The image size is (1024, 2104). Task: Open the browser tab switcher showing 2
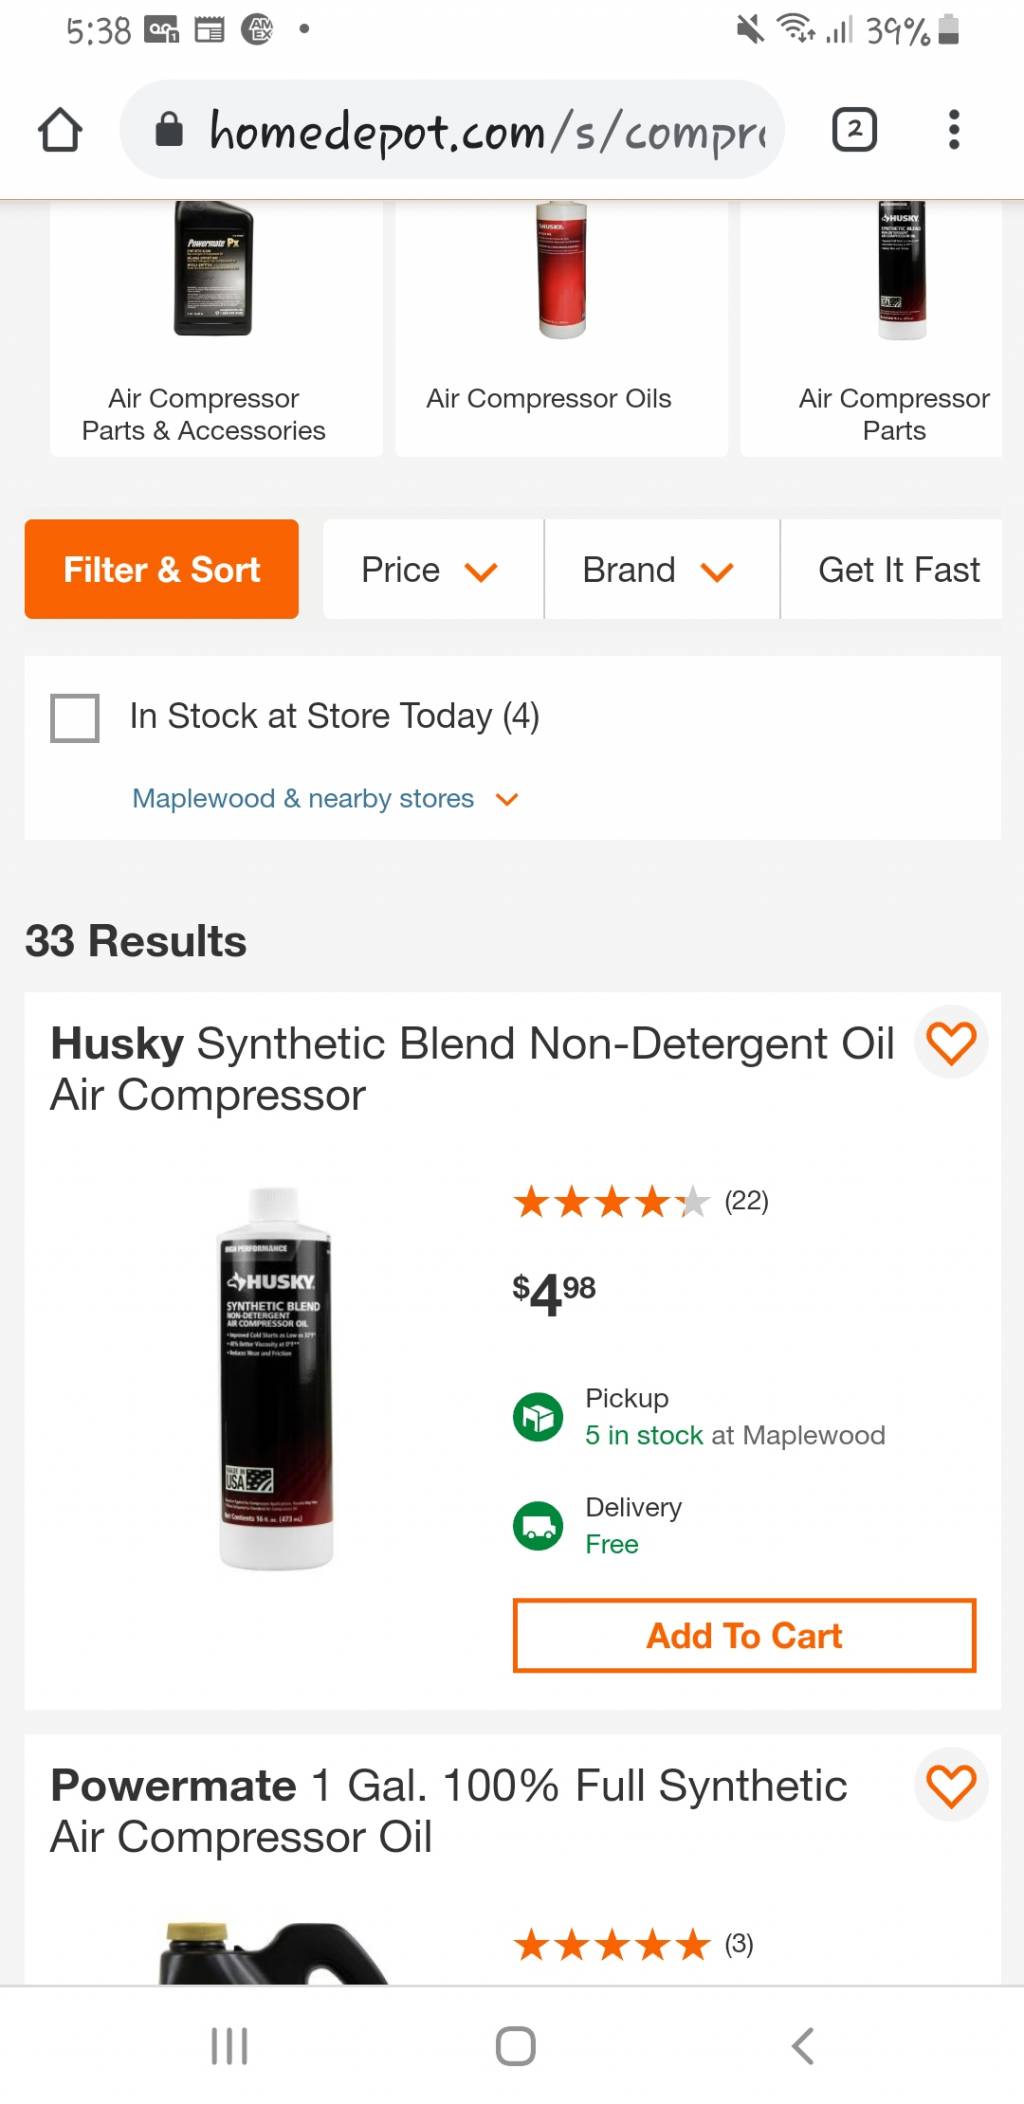coord(854,130)
